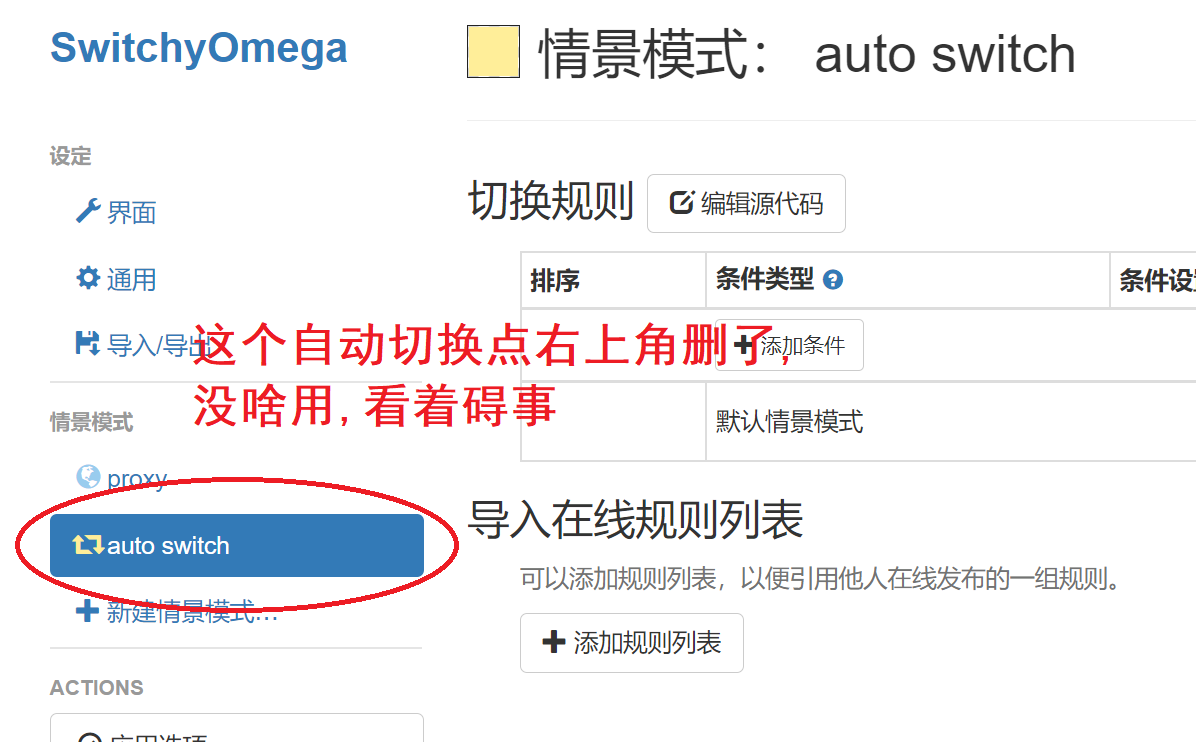Click the gear icon beside 通用
This screenshot has height=742, width=1196.
[88, 278]
